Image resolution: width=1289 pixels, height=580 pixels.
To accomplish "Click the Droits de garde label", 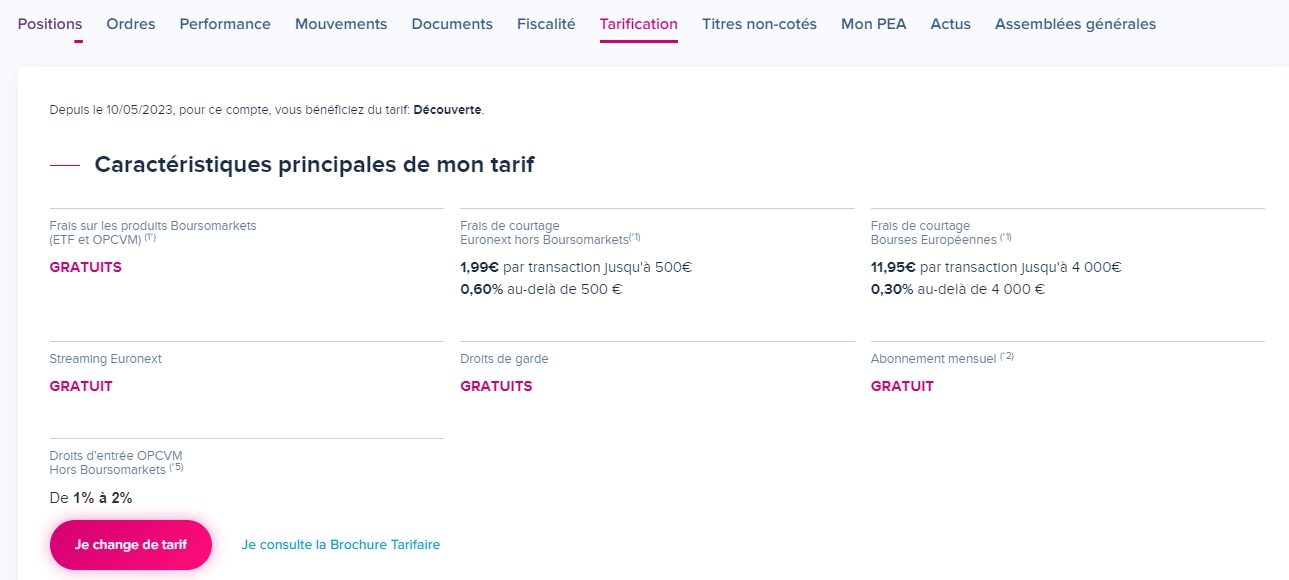I will pyautogui.click(x=504, y=359).
